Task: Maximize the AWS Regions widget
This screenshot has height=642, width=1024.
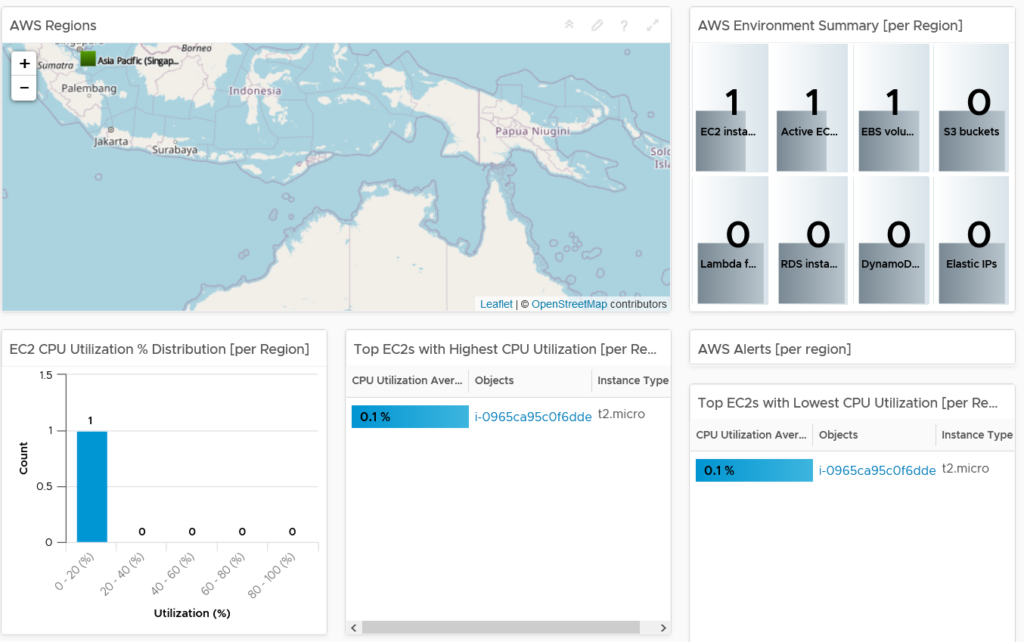Action: pos(652,25)
